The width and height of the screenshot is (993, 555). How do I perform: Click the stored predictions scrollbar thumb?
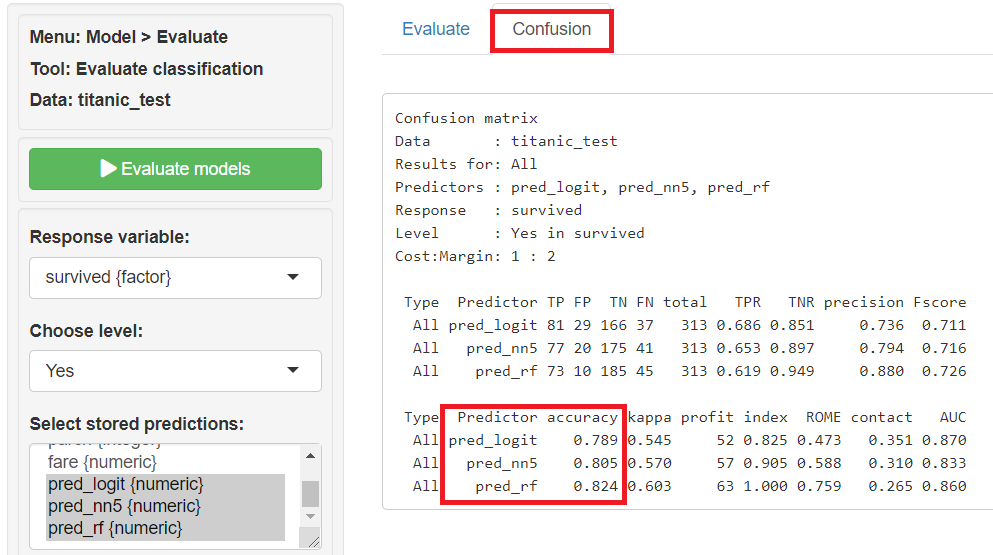[x=311, y=493]
